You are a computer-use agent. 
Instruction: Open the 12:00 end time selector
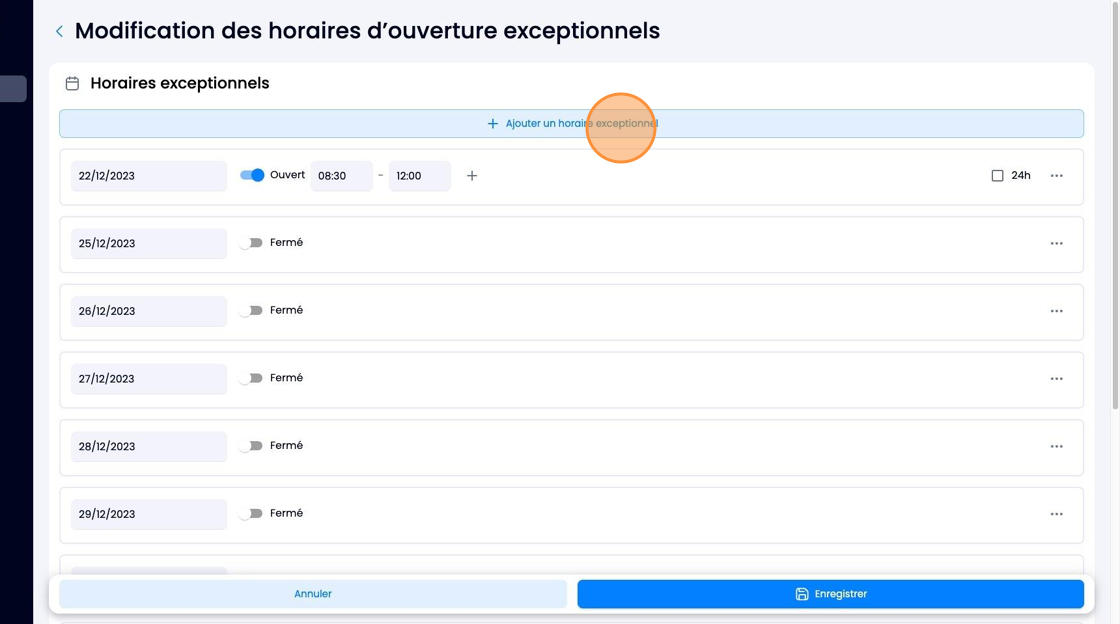coord(420,176)
